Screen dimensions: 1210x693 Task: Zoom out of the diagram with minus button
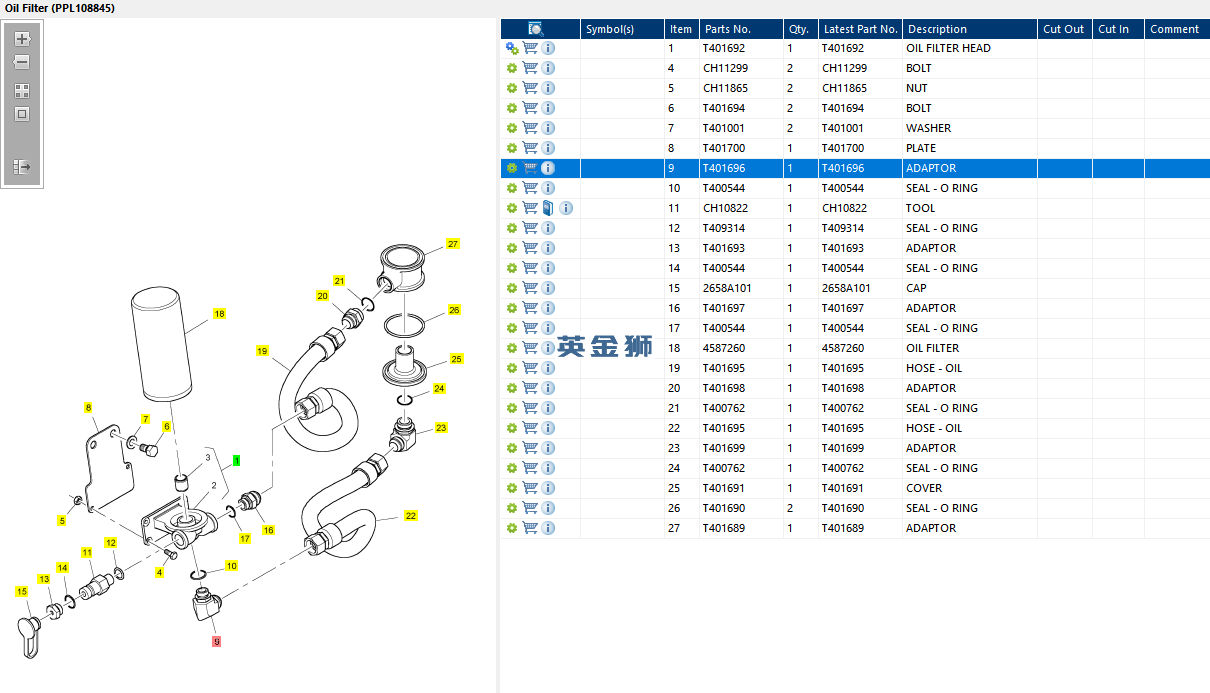22,62
